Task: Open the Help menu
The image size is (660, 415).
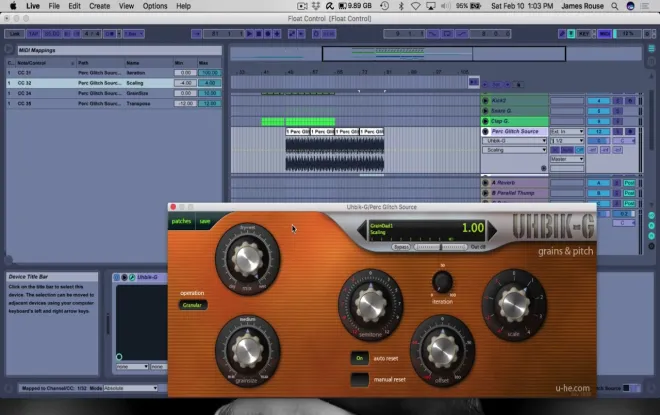Action: [x=183, y=6]
